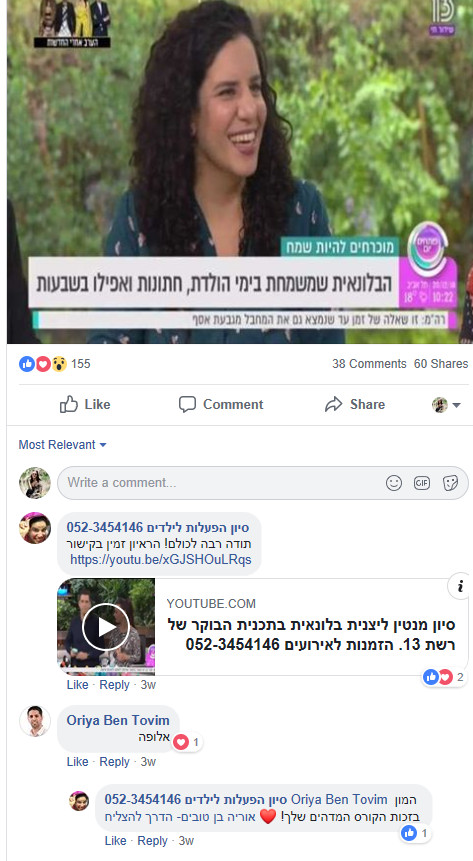Open the youtu.be link in the comment

point(160,560)
